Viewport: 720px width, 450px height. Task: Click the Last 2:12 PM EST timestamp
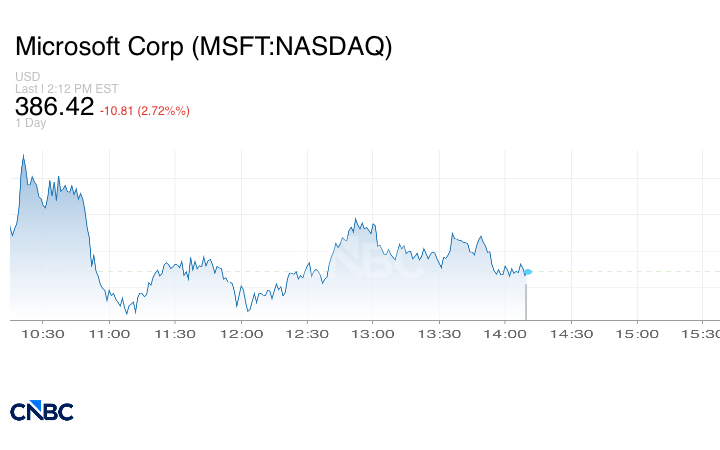[x=67, y=88]
